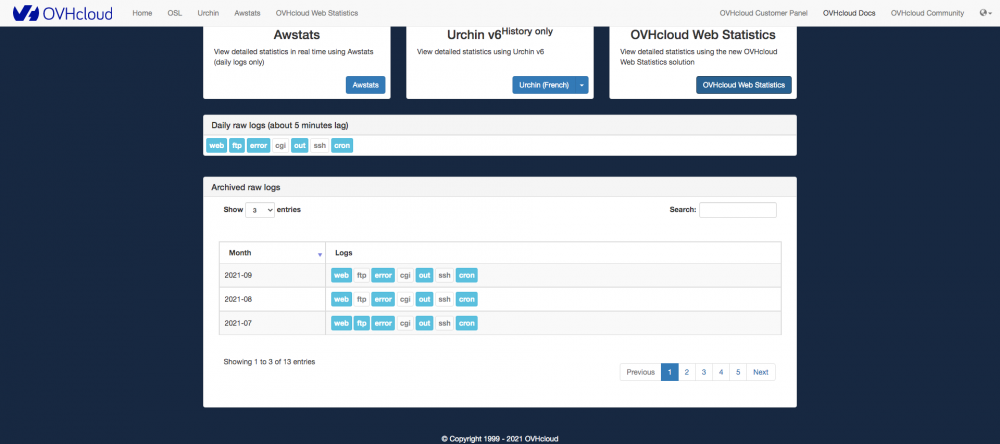Open out log for 2021-09

coord(424,276)
